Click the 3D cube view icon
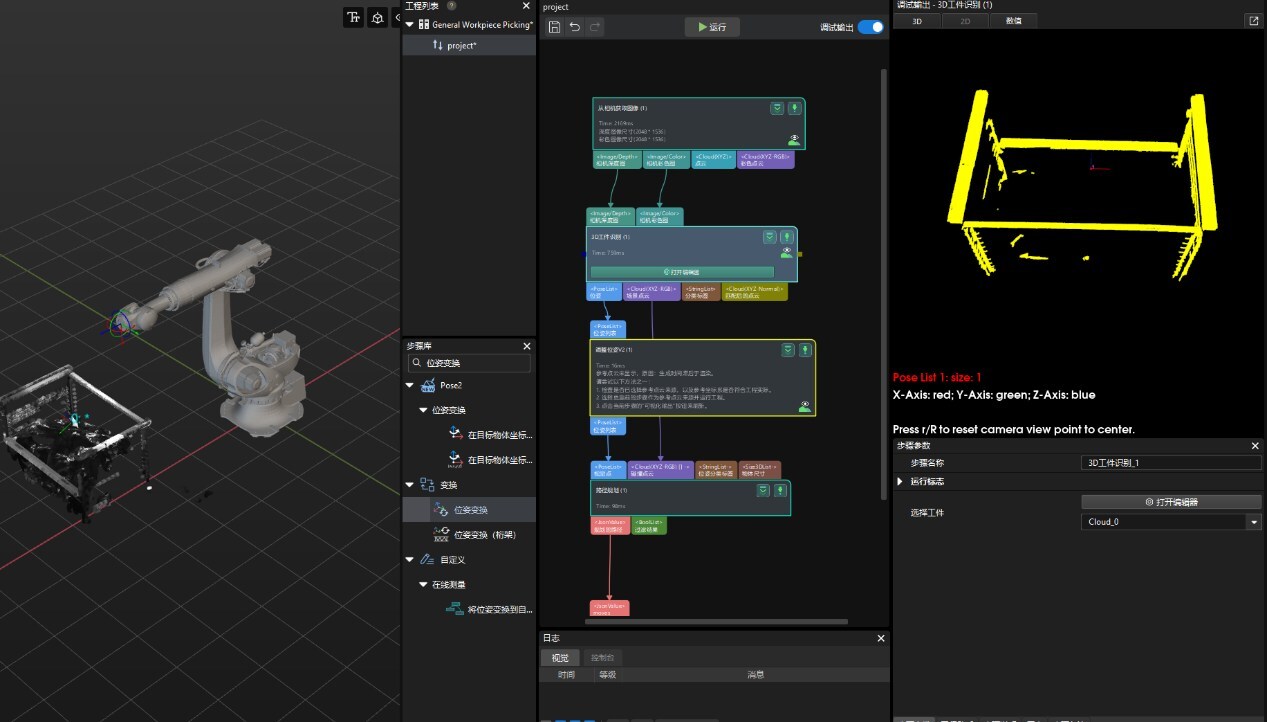This screenshot has height=722, width=1267. click(x=377, y=18)
